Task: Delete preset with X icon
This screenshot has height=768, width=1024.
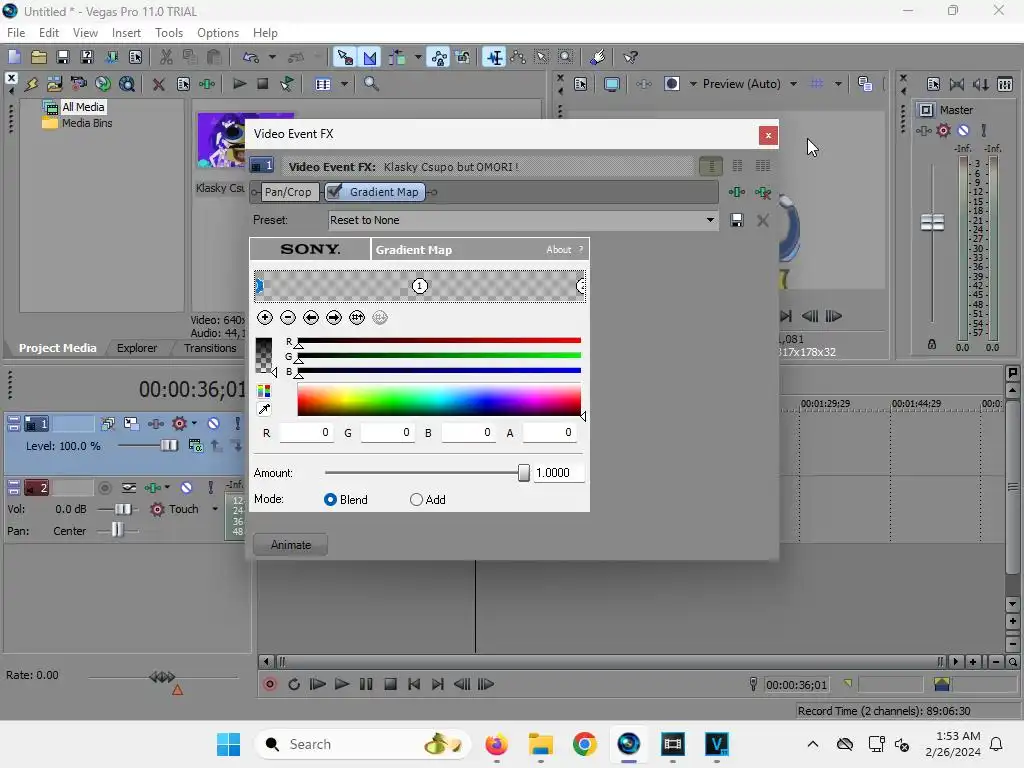Action: point(762,221)
